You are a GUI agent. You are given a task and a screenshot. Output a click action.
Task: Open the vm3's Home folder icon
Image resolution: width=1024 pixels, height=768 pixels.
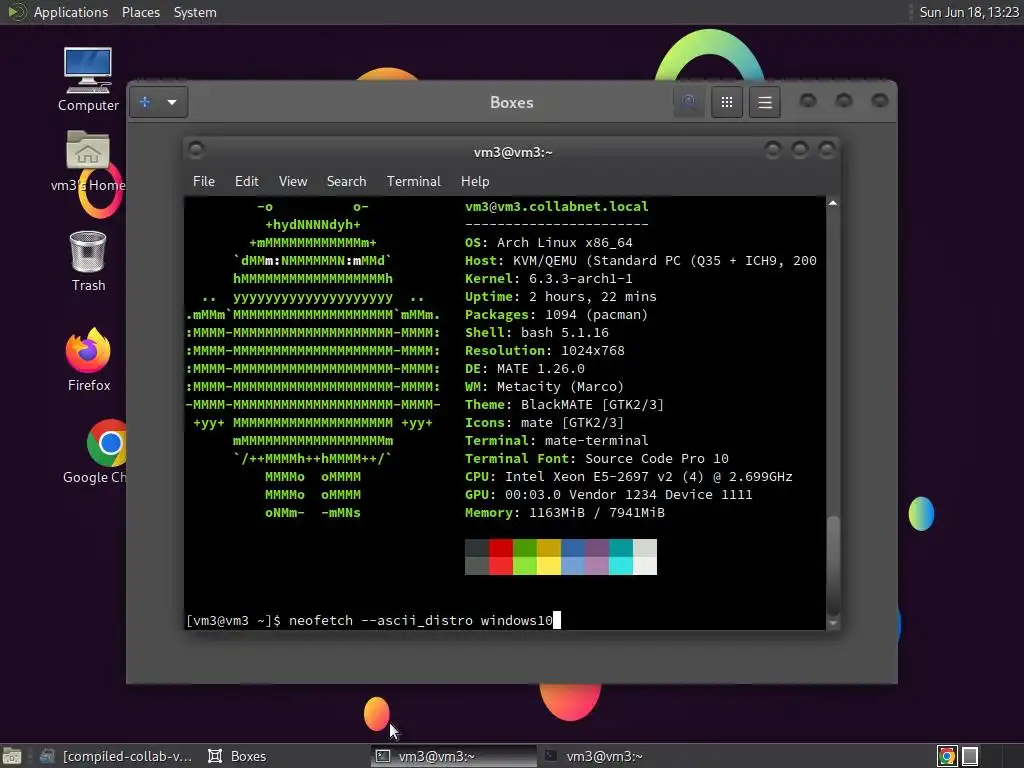pos(88,161)
